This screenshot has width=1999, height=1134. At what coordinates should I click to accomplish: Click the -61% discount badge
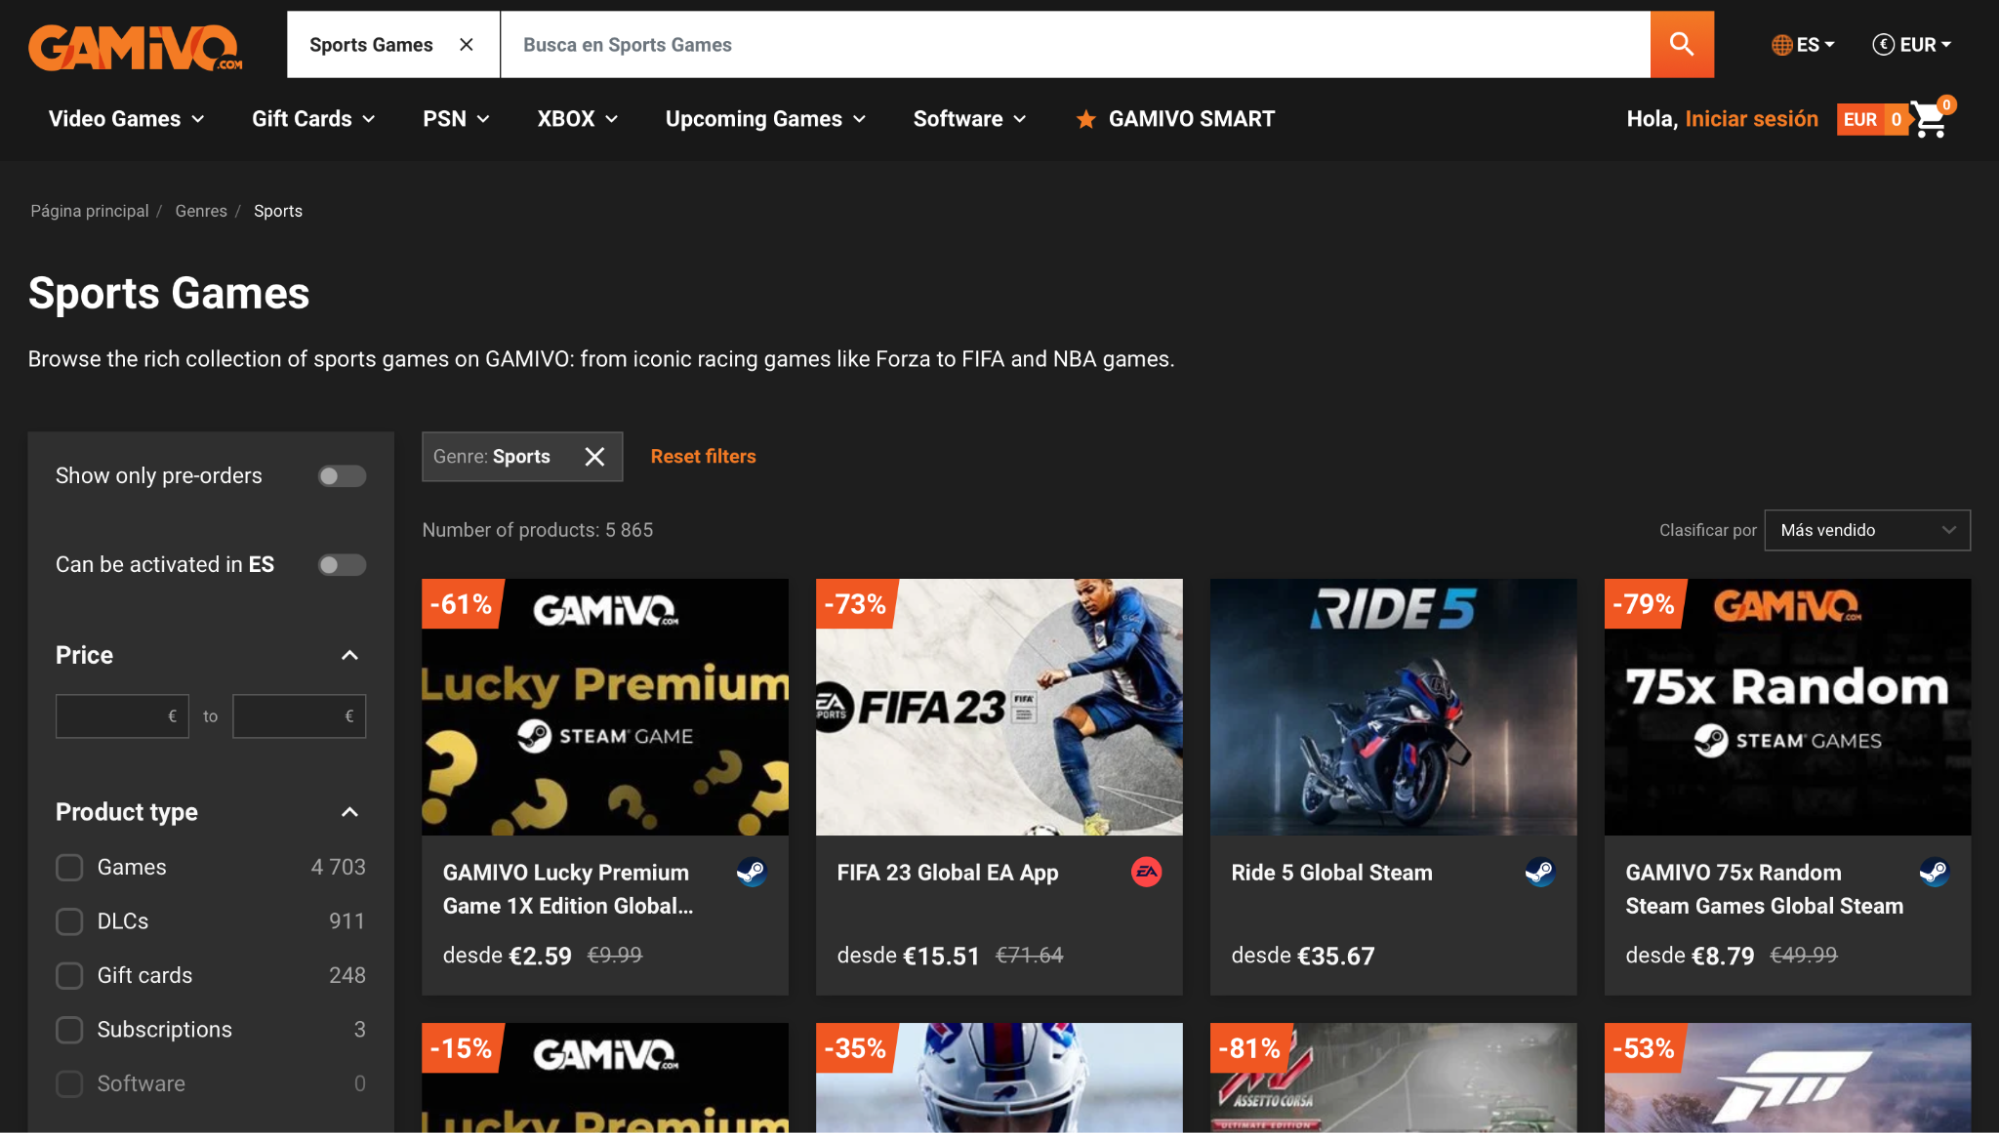[461, 603]
